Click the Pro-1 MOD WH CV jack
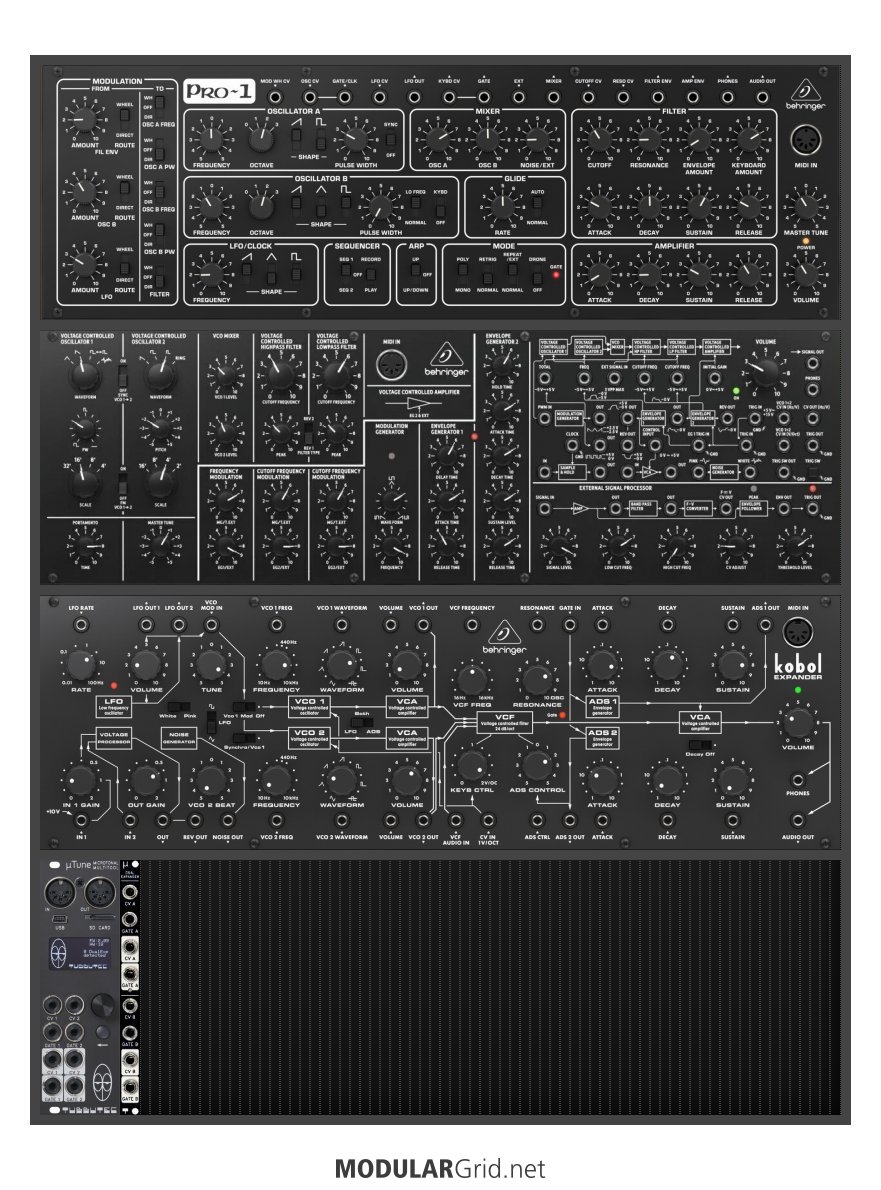Screen dimensions: 881x1190 point(275,97)
